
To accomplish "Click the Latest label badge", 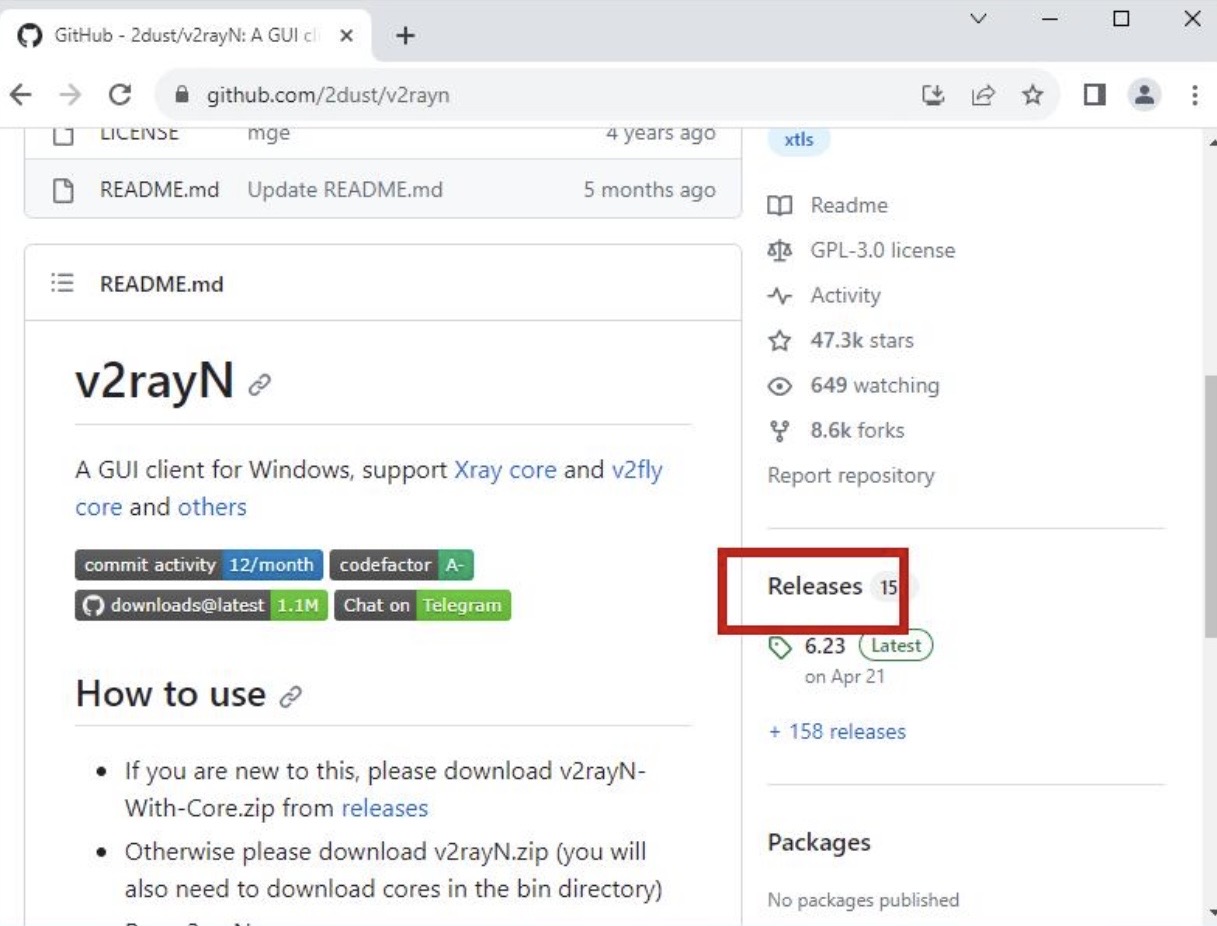I will (x=895, y=646).
